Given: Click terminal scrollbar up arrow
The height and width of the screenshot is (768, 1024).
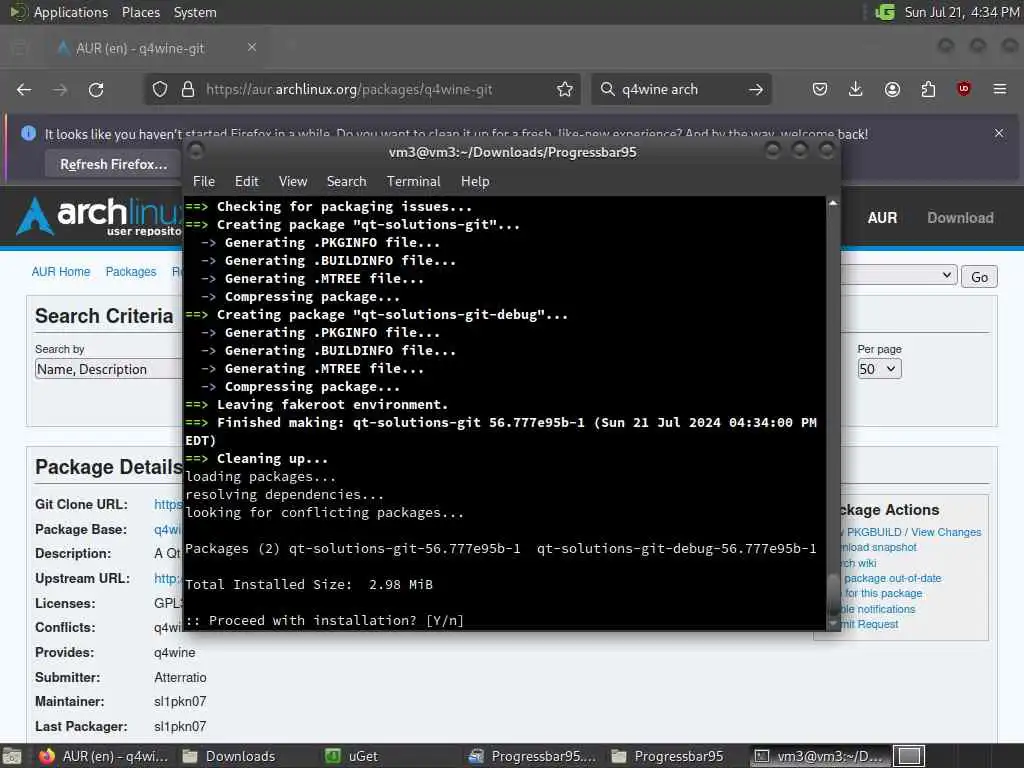Looking at the screenshot, I should [833, 203].
